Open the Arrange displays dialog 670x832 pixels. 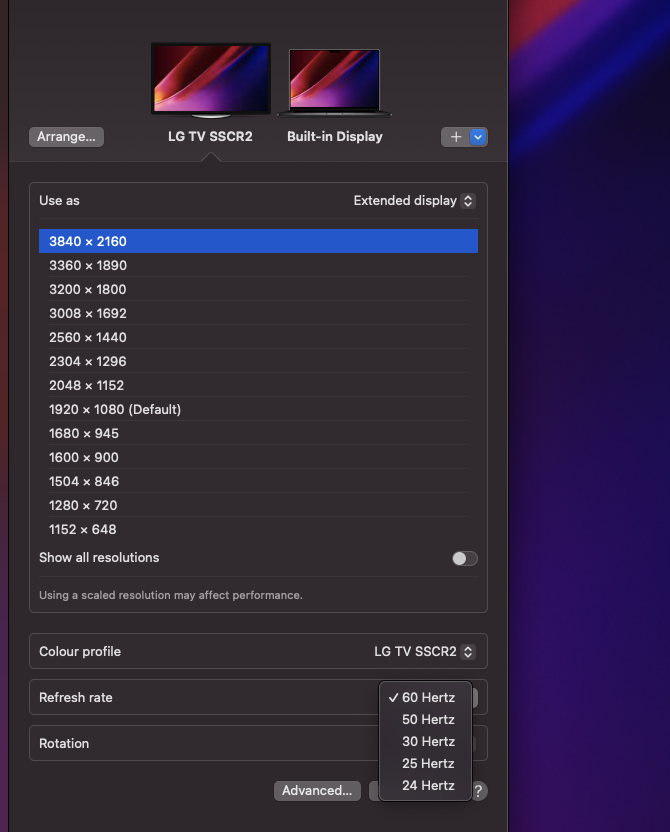point(66,136)
